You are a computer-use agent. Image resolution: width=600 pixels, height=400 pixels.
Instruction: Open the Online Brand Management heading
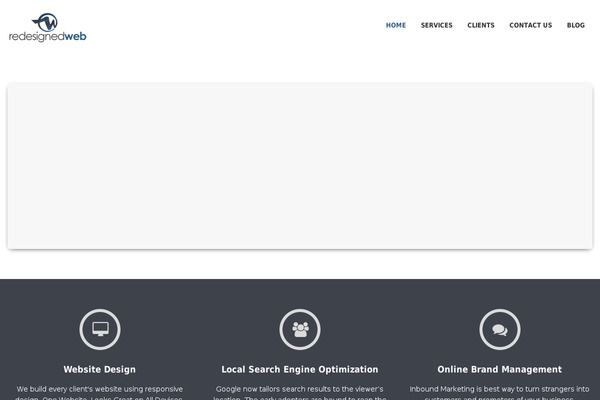[x=500, y=369]
